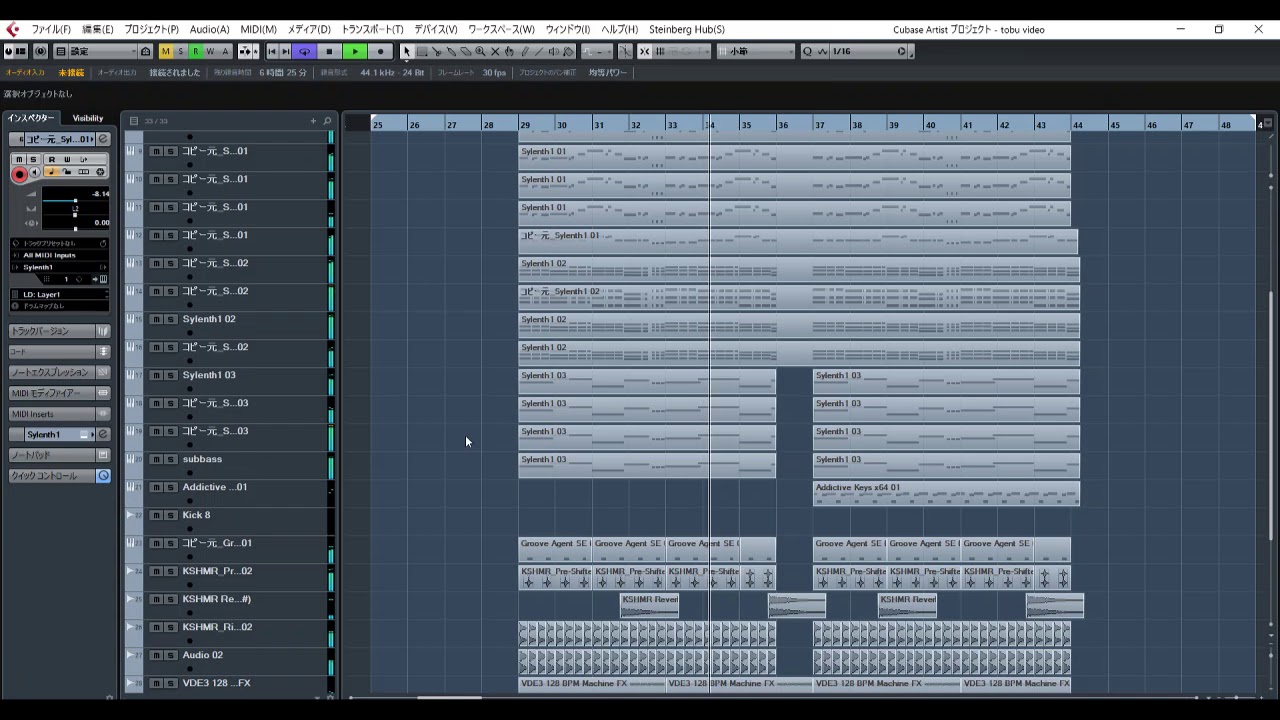This screenshot has width=1280, height=720.
Task: Select the Glue tool
Action: tap(451, 51)
